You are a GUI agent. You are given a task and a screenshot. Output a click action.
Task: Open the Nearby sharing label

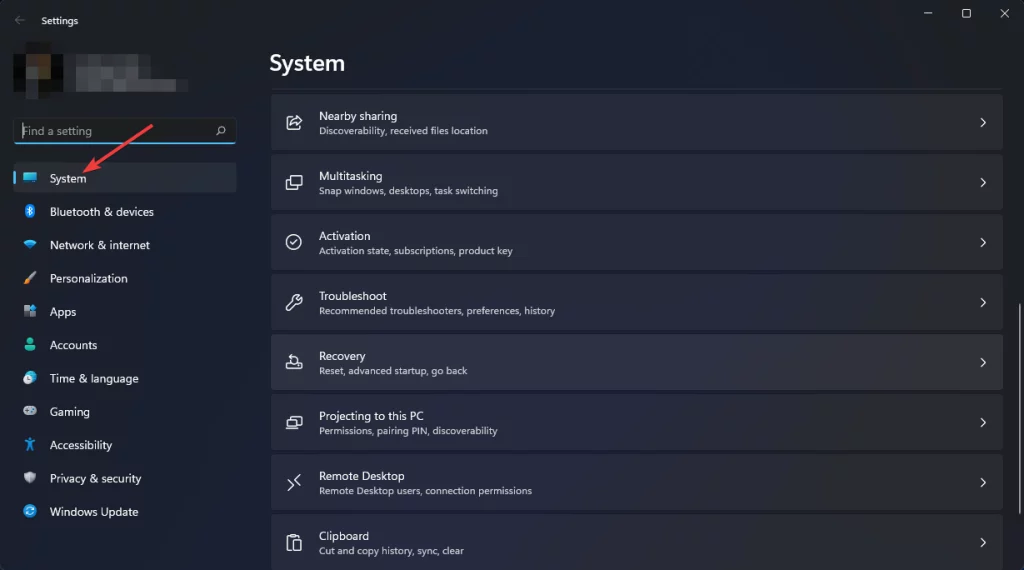(x=358, y=116)
